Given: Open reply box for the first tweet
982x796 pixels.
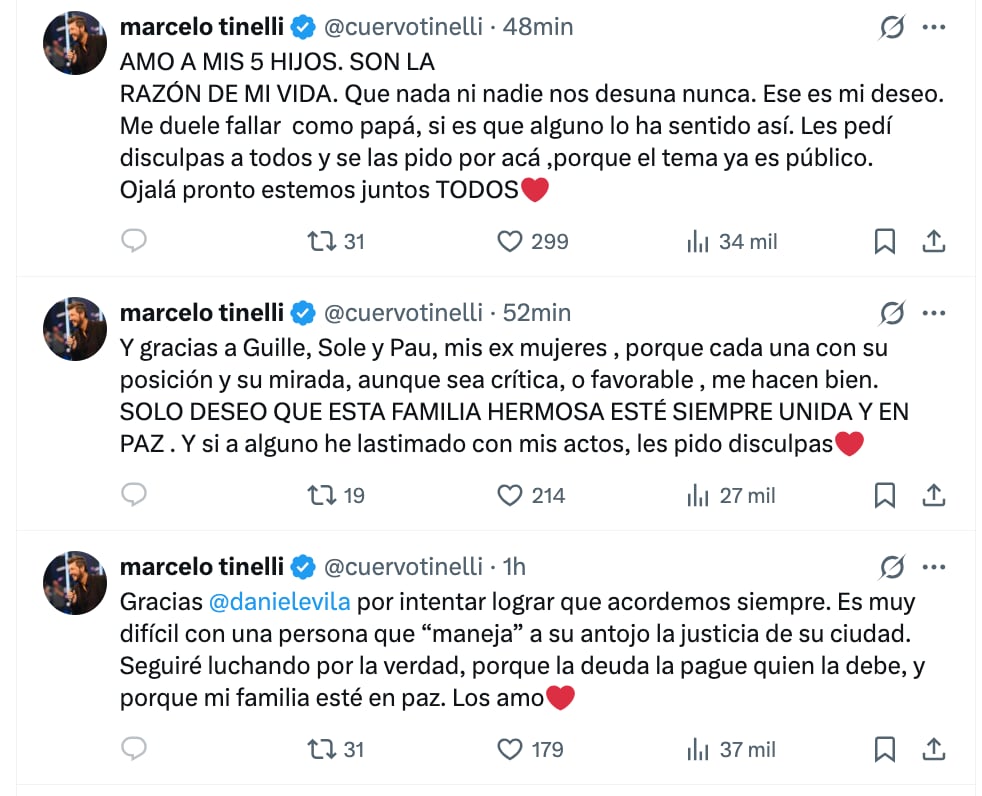Looking at the screenshot, I should [x=134, y=241].
